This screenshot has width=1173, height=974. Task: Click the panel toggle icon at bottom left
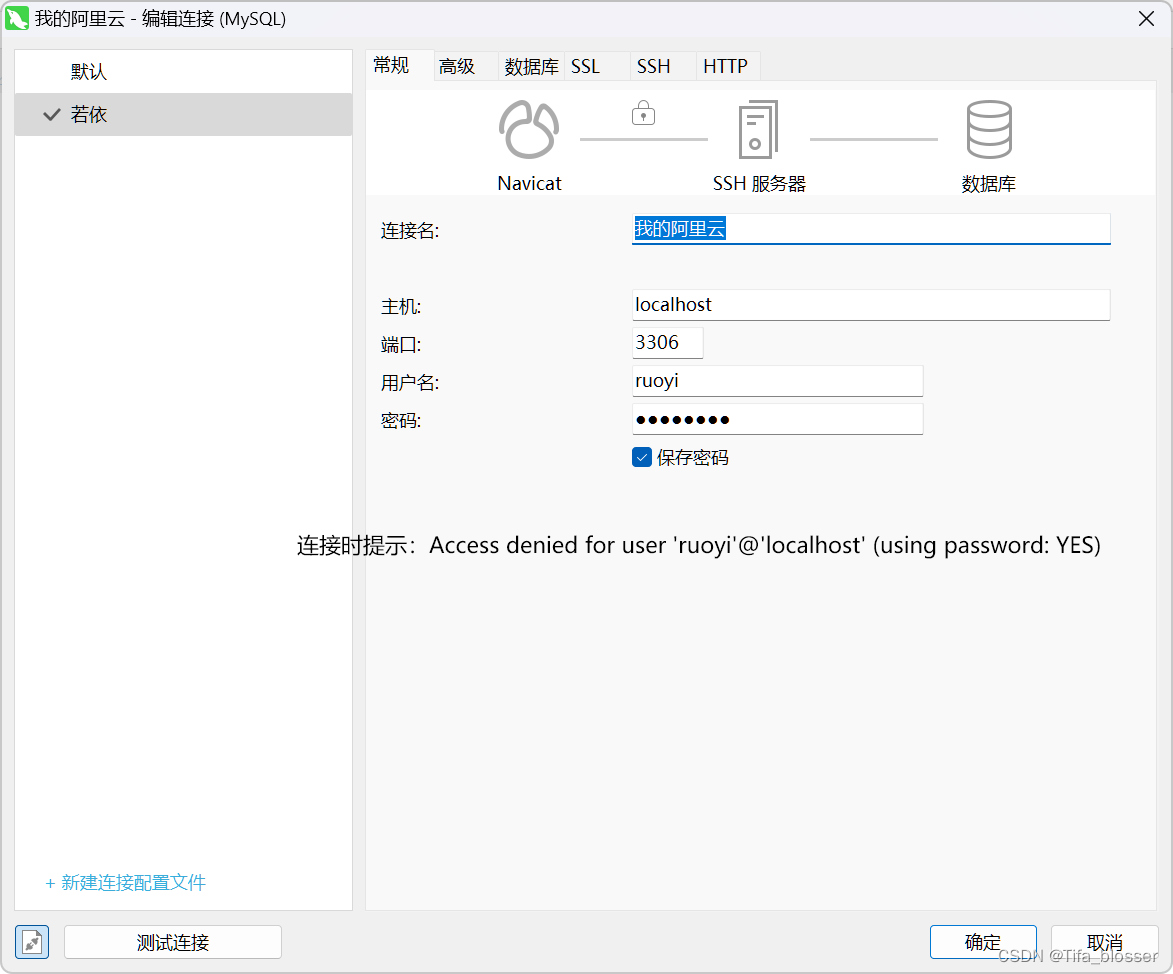pos(31,941)
